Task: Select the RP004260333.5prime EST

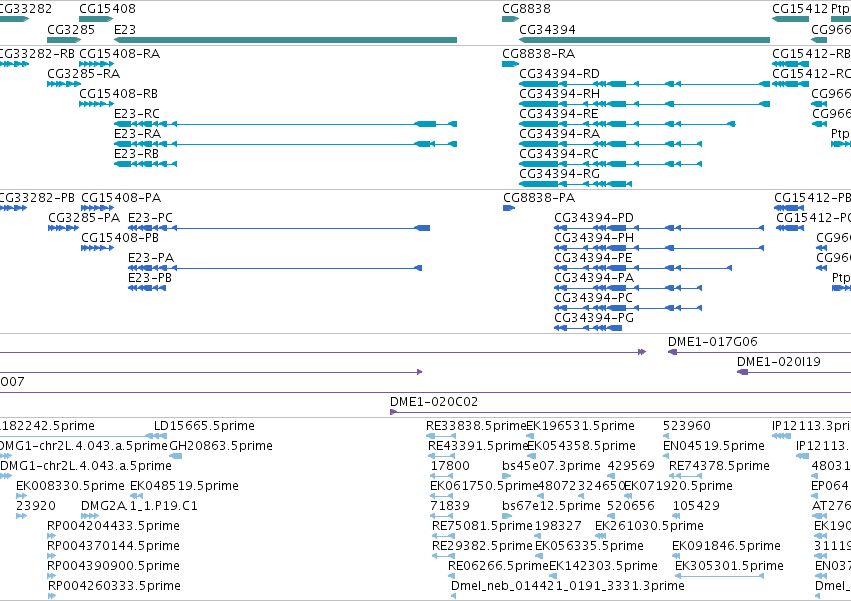Action: tap(52, 596)
